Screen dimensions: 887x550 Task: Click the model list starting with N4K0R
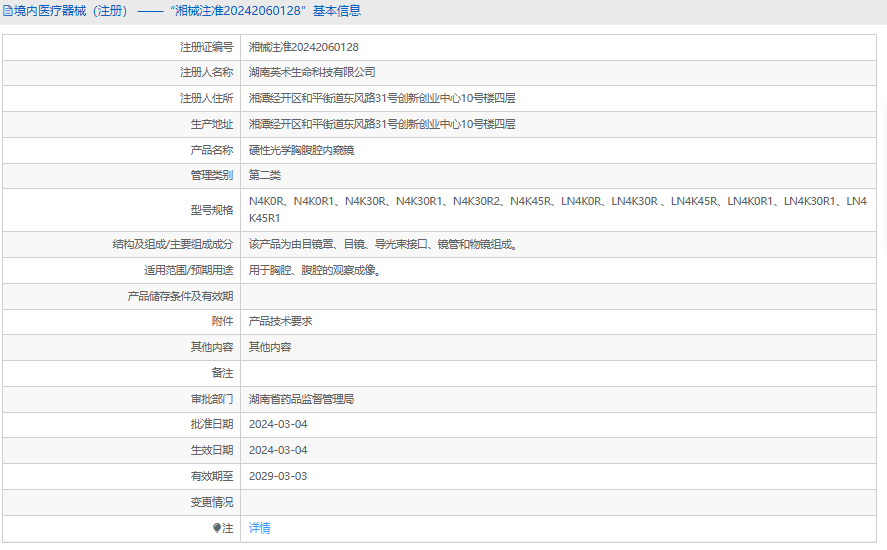click(558, 209)
